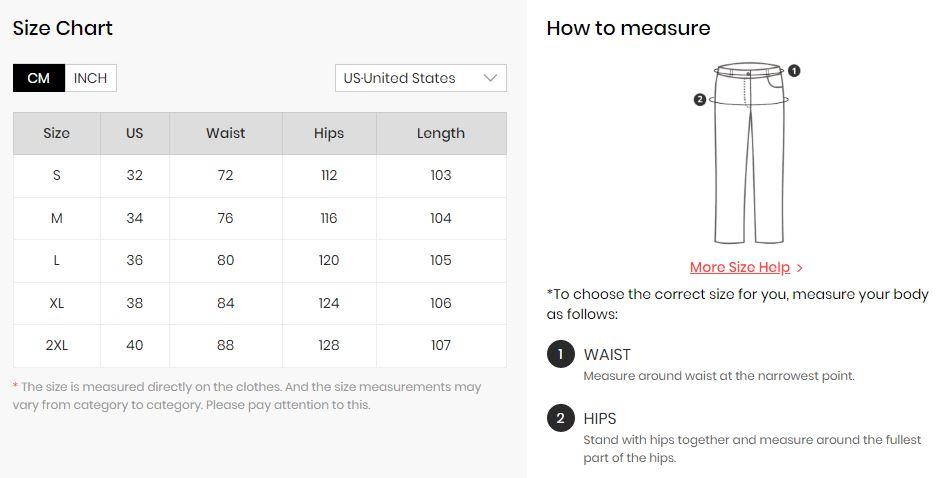Click the XL size row label
The height and width of the screenshot is (478, 936).
57,303
